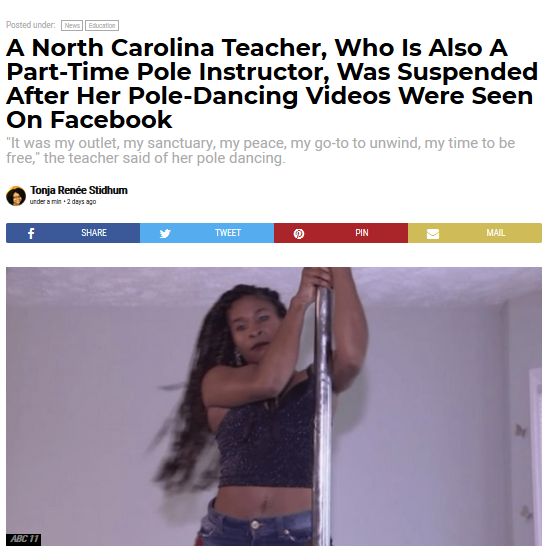Click the Facebook f icon
The image size is (551, 553).
[31, 233]
